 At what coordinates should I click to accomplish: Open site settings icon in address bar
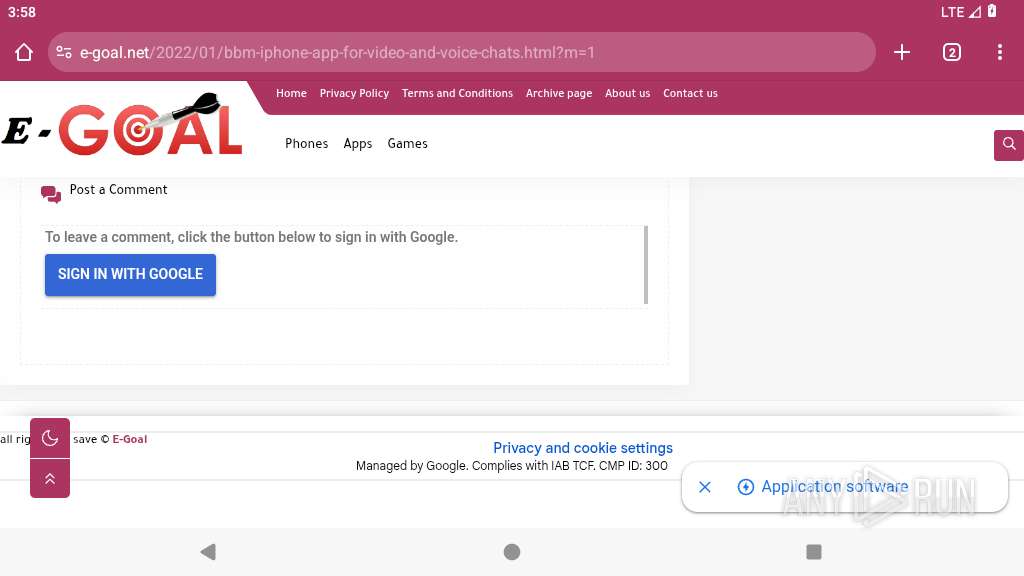(x=64, y=52)
